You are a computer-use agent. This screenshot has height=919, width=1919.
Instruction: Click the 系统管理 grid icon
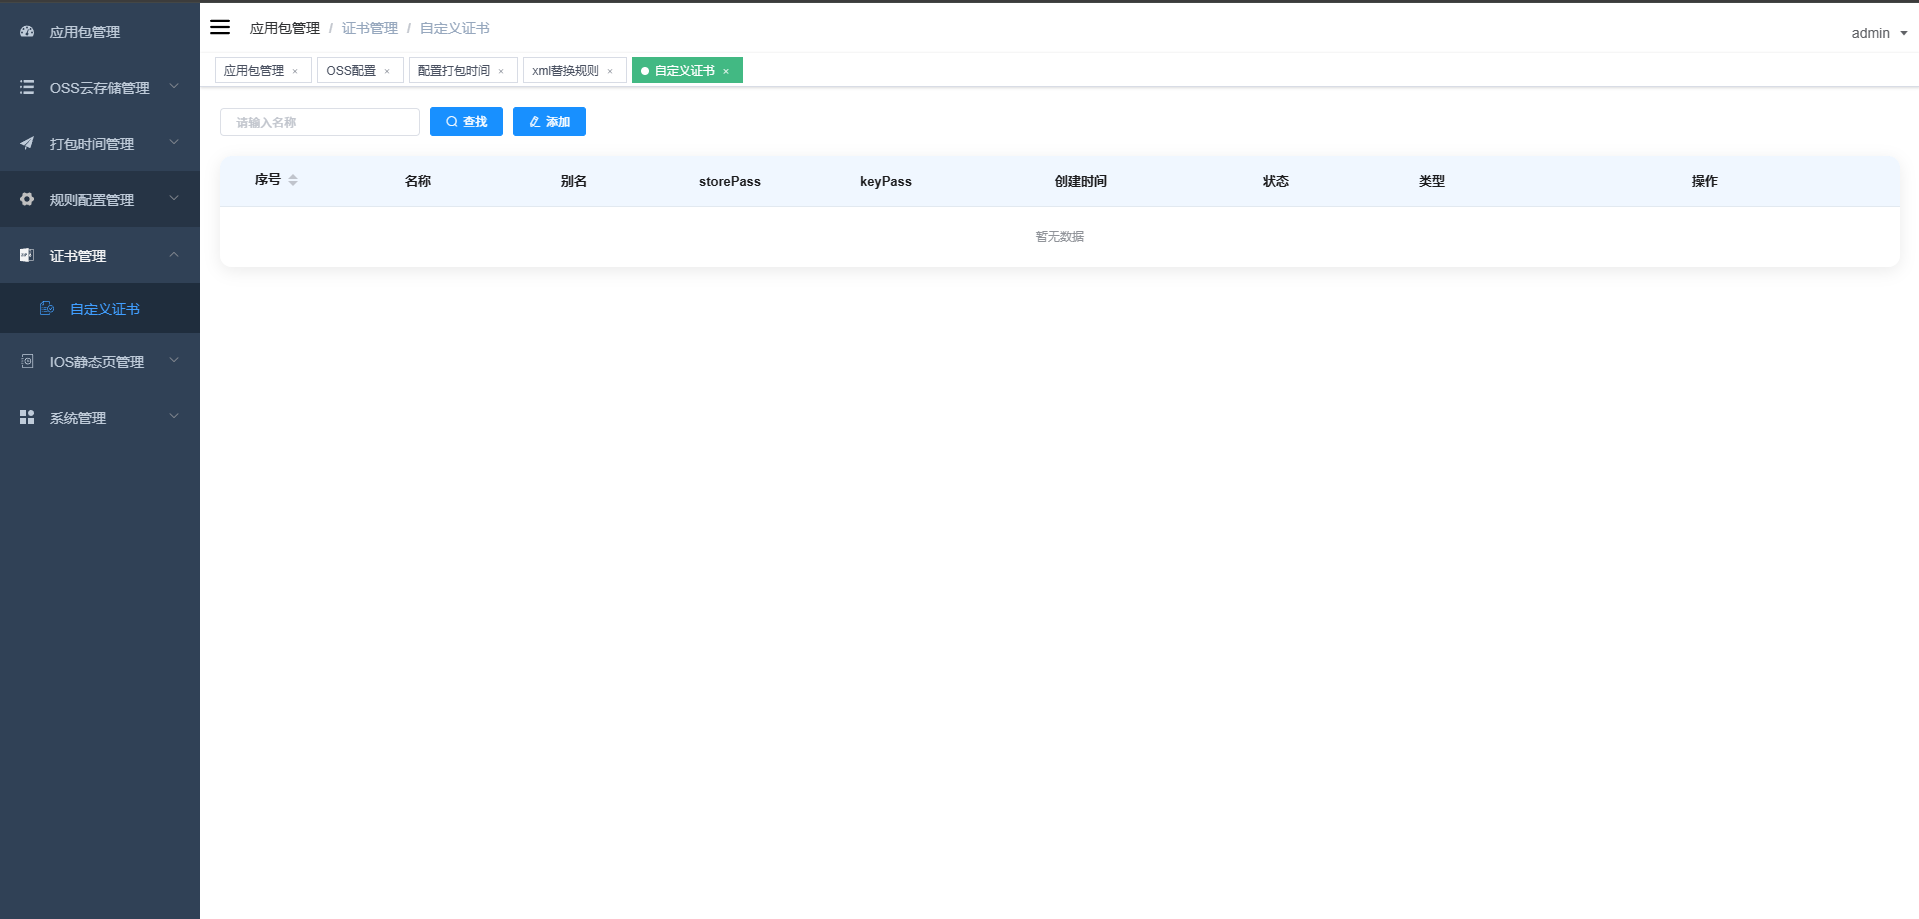[26, 417]
